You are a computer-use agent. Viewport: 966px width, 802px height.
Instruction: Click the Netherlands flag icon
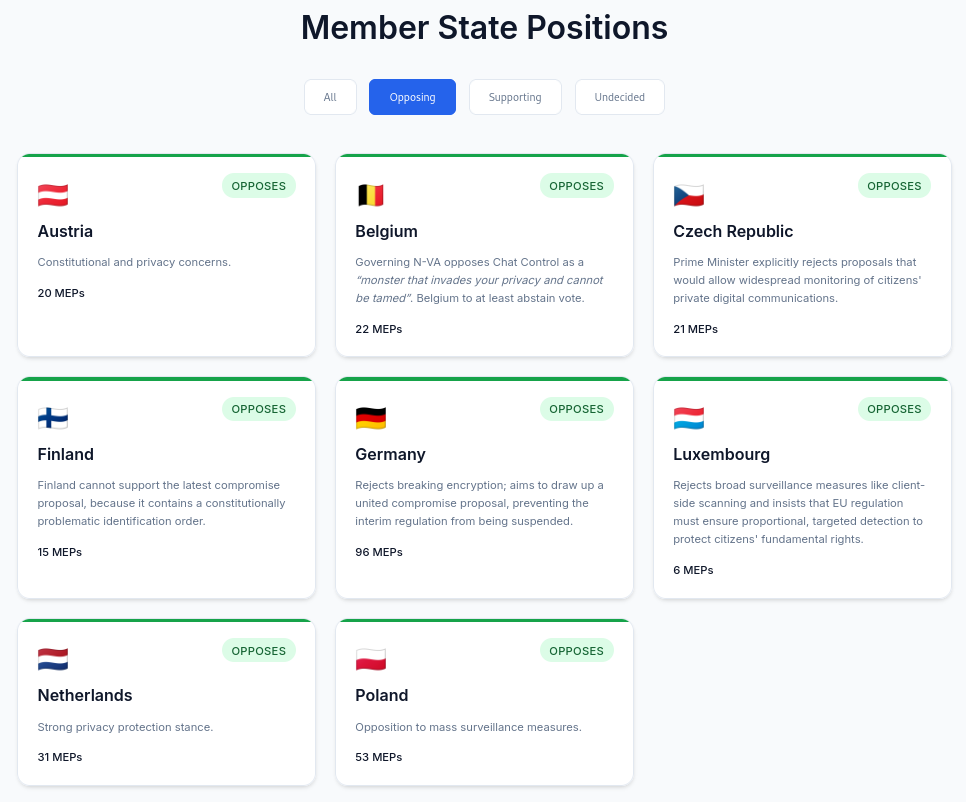point(53,660)
